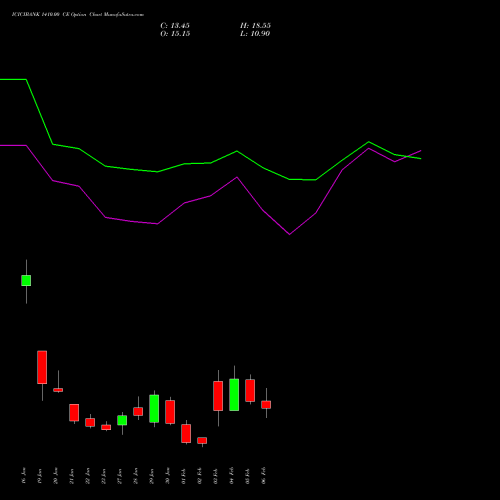The height and width of the screenshot is (500, 500).
Task: Click the 04 Feb date label
Action: [x=232, y=475]
